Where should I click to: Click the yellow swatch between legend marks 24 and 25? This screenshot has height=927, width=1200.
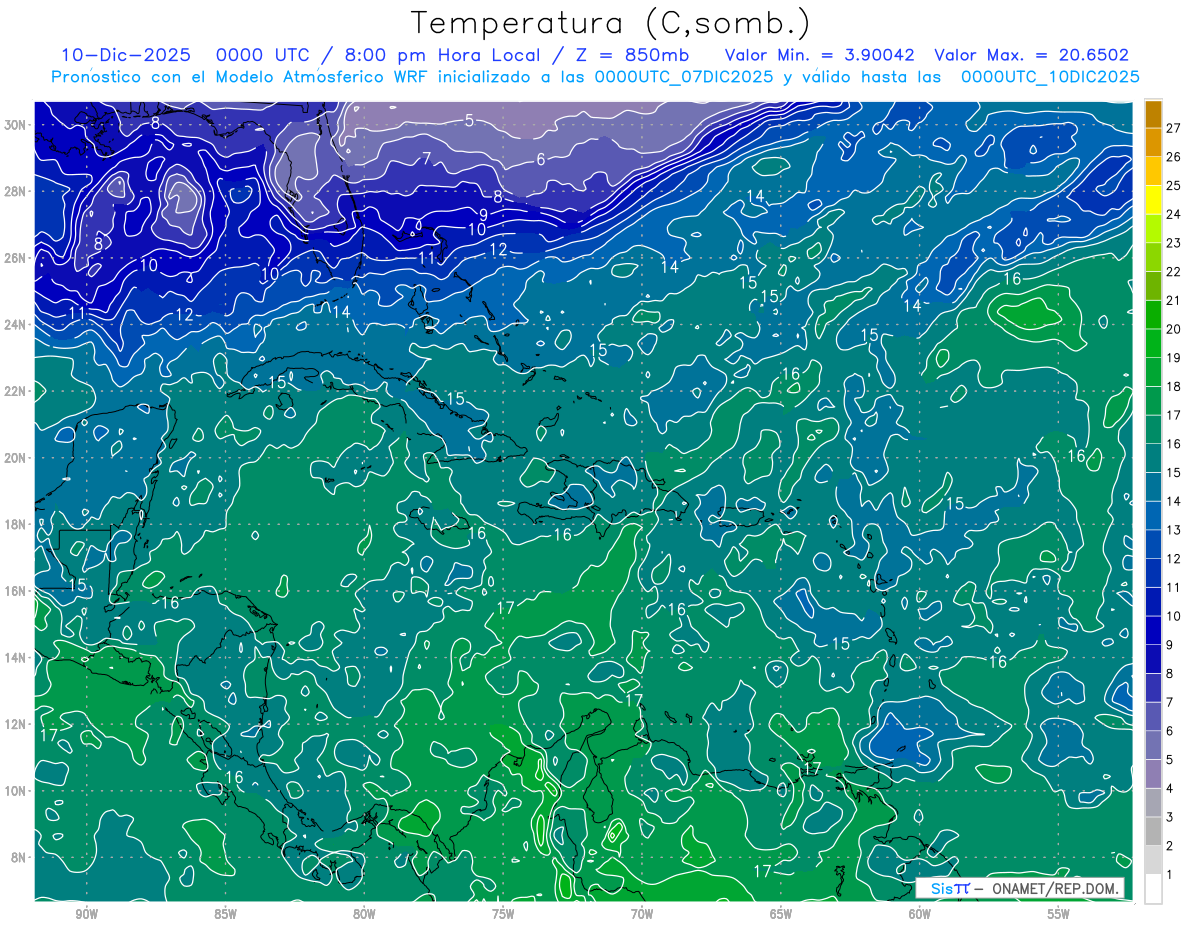click(x=1154, y=200)
